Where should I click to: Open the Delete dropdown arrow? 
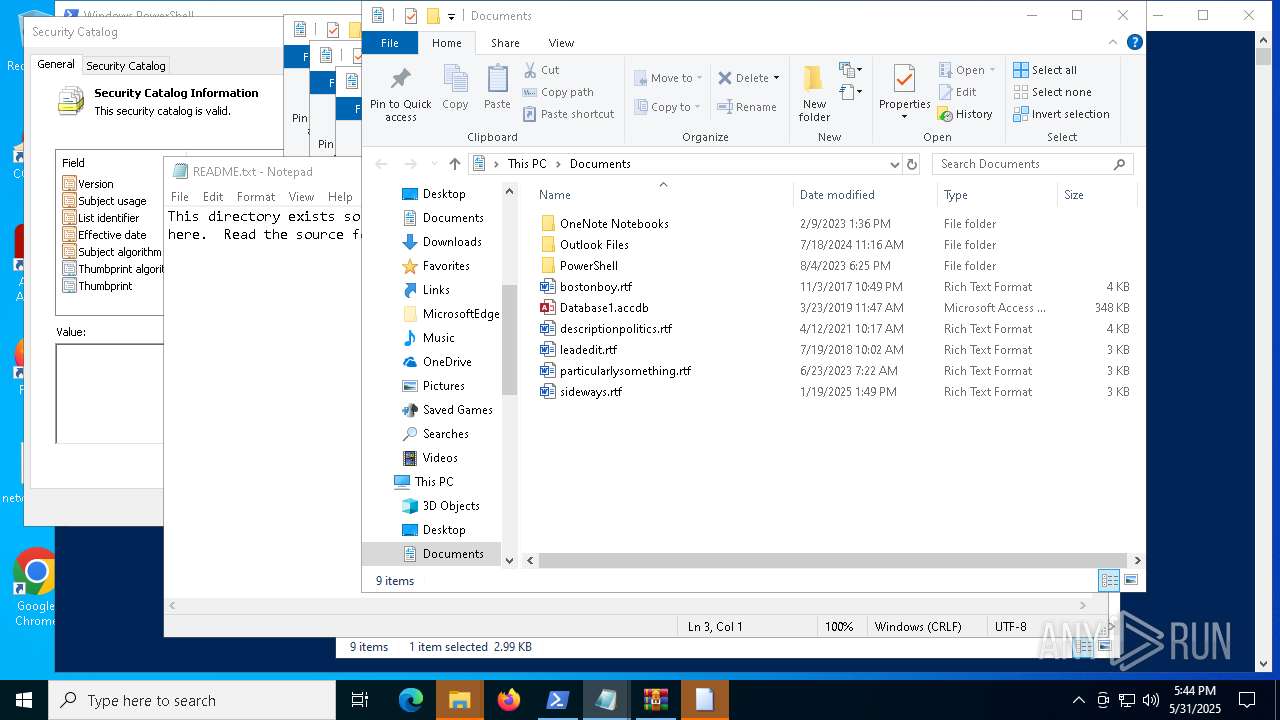pos(776,78)
